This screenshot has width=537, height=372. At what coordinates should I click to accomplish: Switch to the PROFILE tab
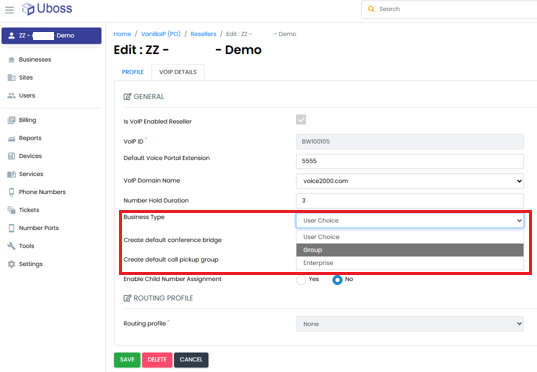click(x=133, y=72)
